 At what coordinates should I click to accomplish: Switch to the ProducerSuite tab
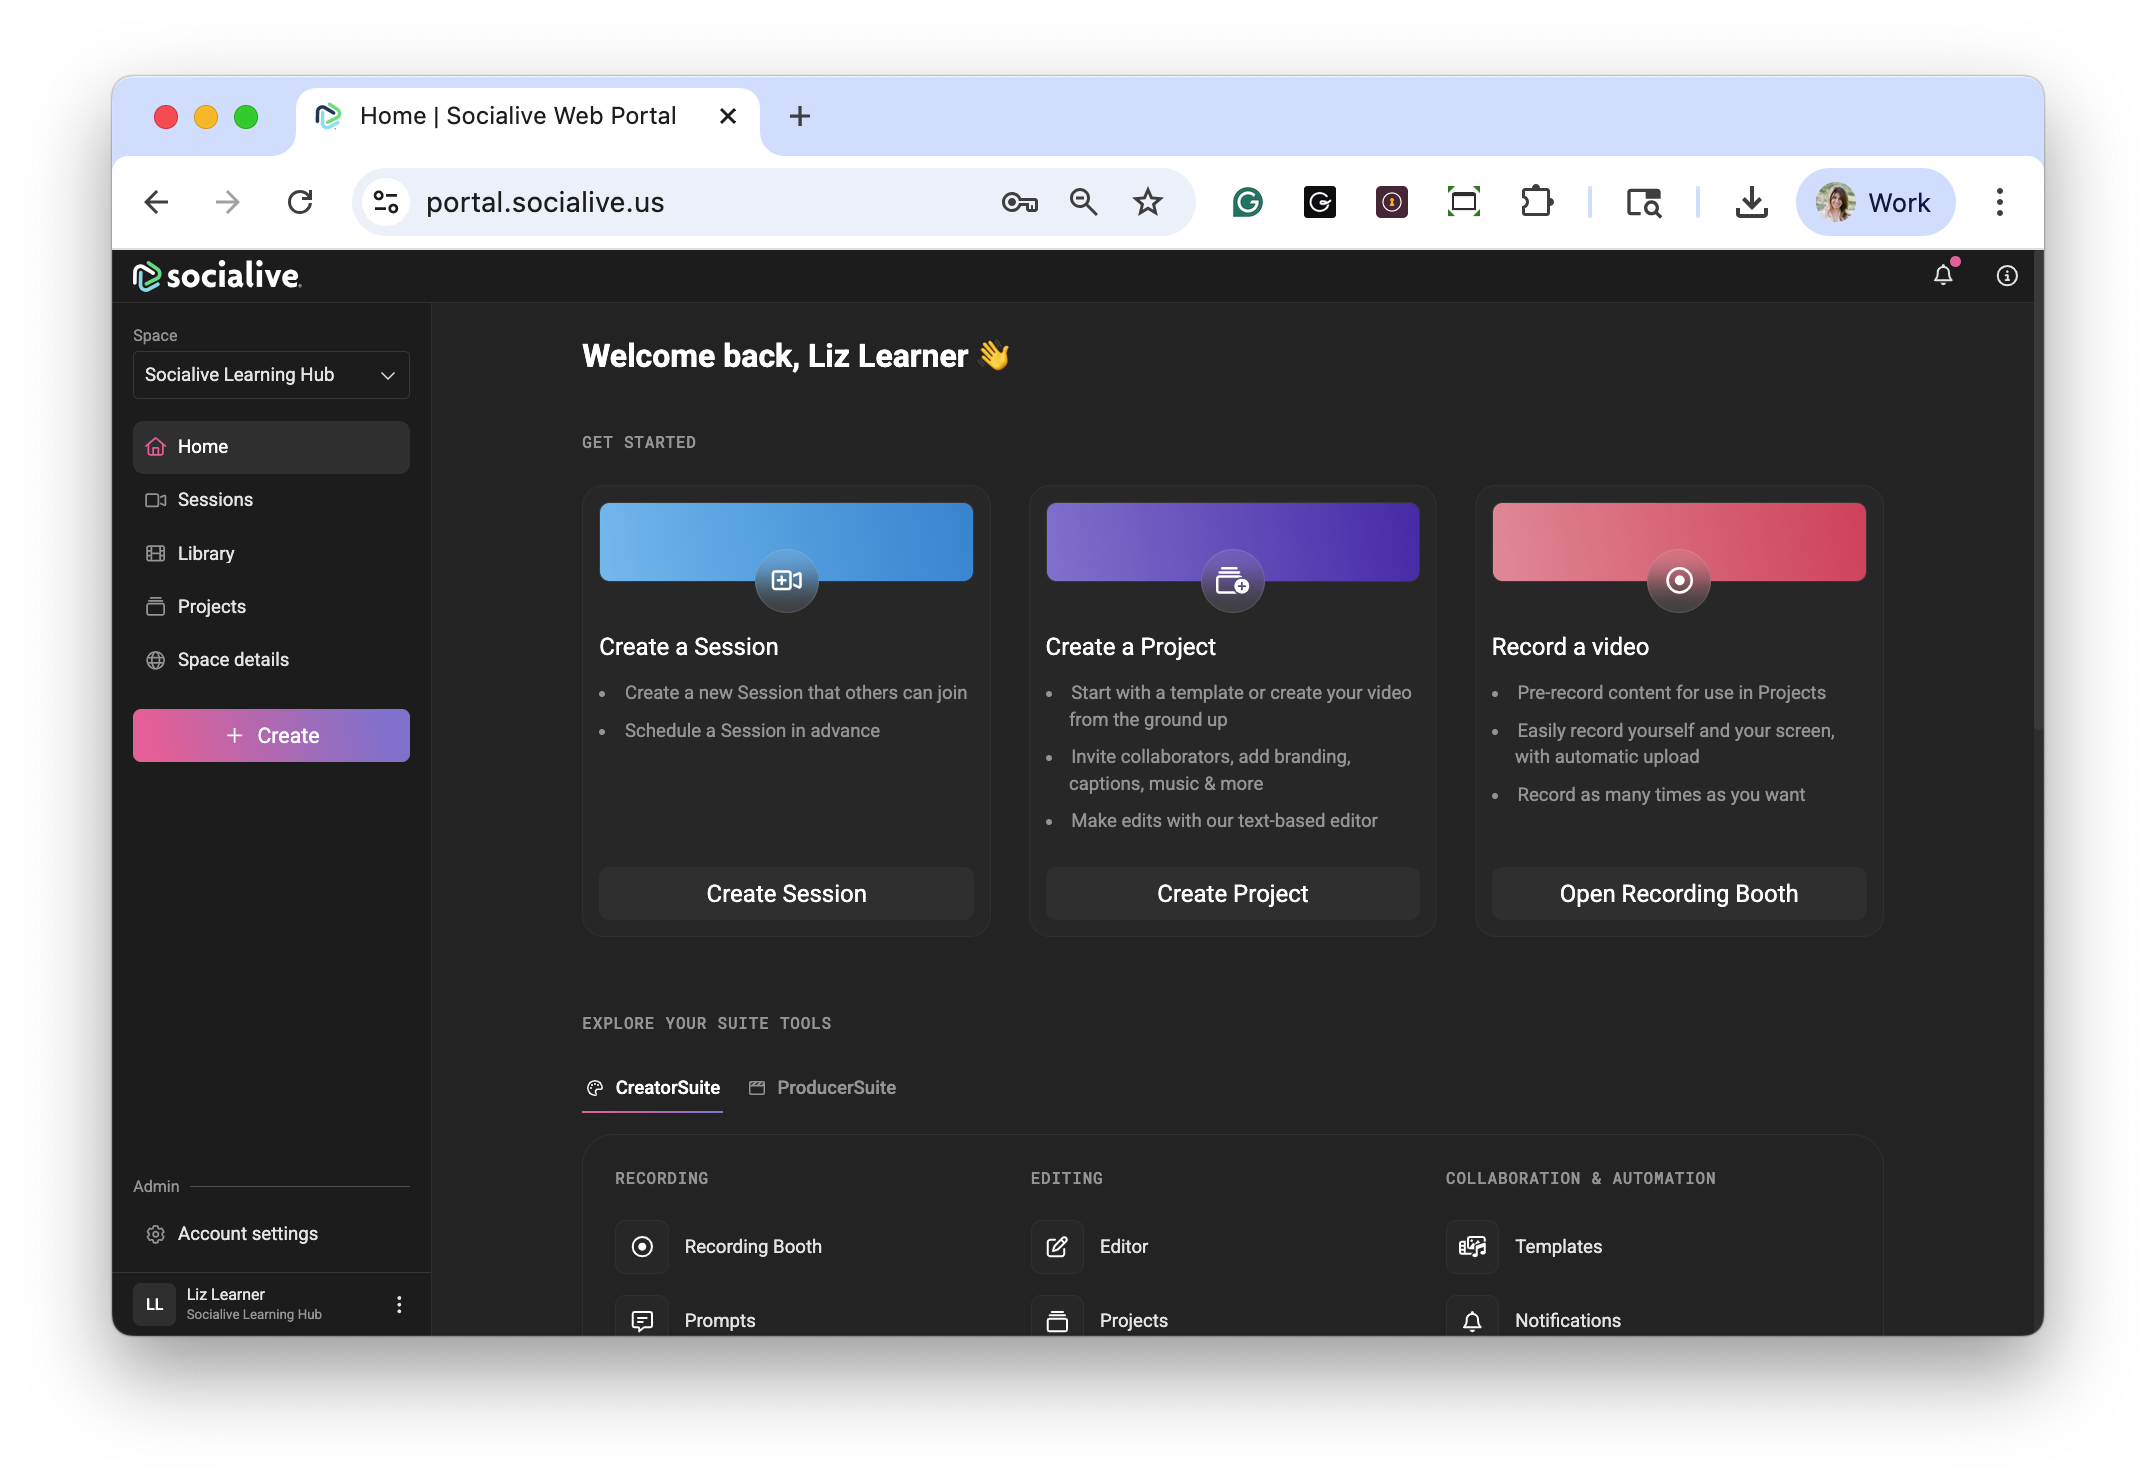tap(823, 1087)
